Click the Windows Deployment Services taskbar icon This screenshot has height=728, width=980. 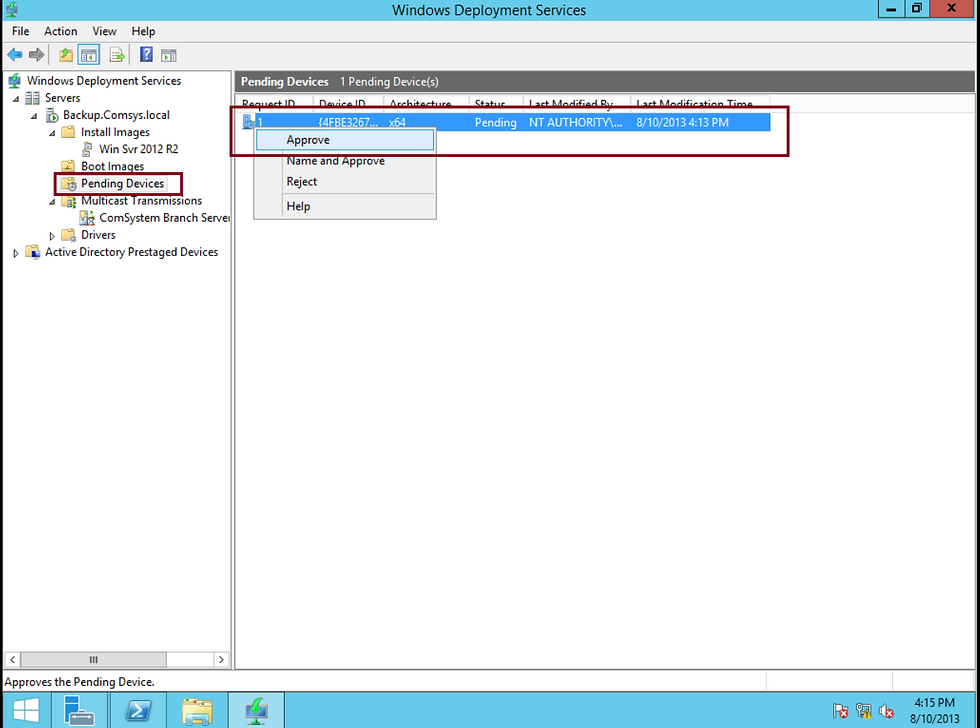pyautogui.click(x=256, y=711)
